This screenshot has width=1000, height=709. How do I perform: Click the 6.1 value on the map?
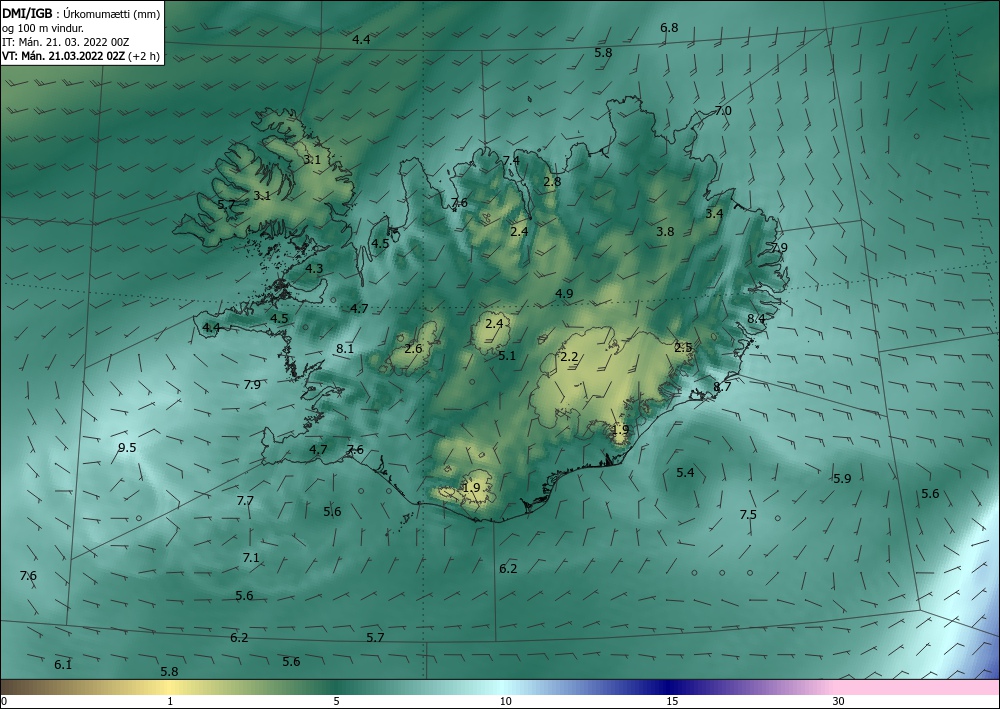pyautogui.click(x=62, y=665)
